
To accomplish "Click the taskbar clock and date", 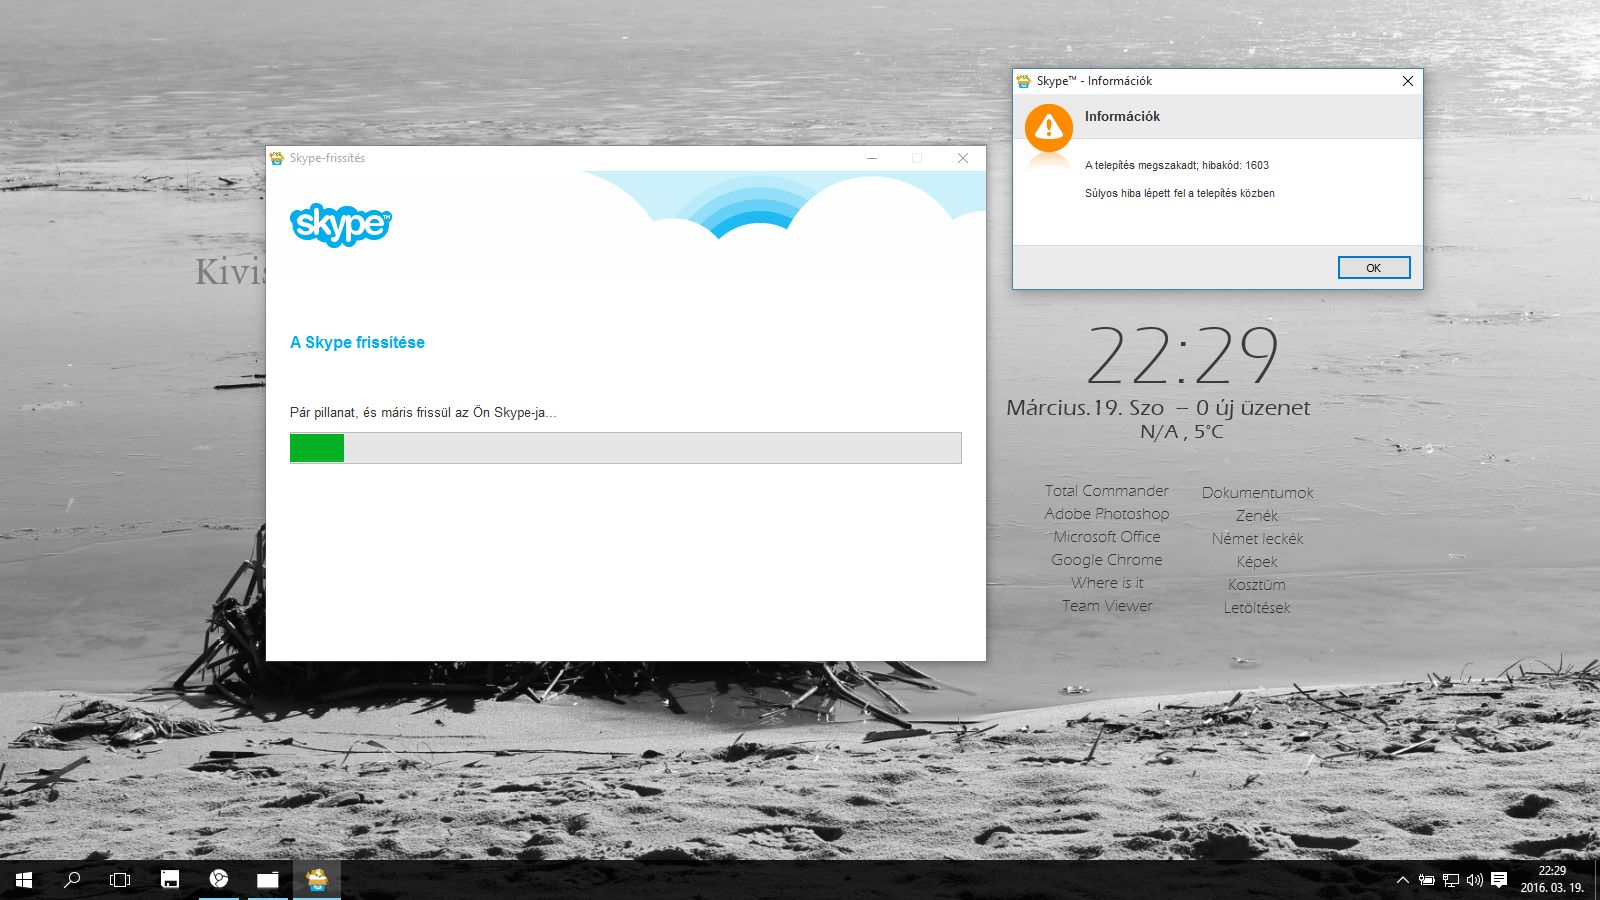I will pyautogui.click(x=1552, y=880).
